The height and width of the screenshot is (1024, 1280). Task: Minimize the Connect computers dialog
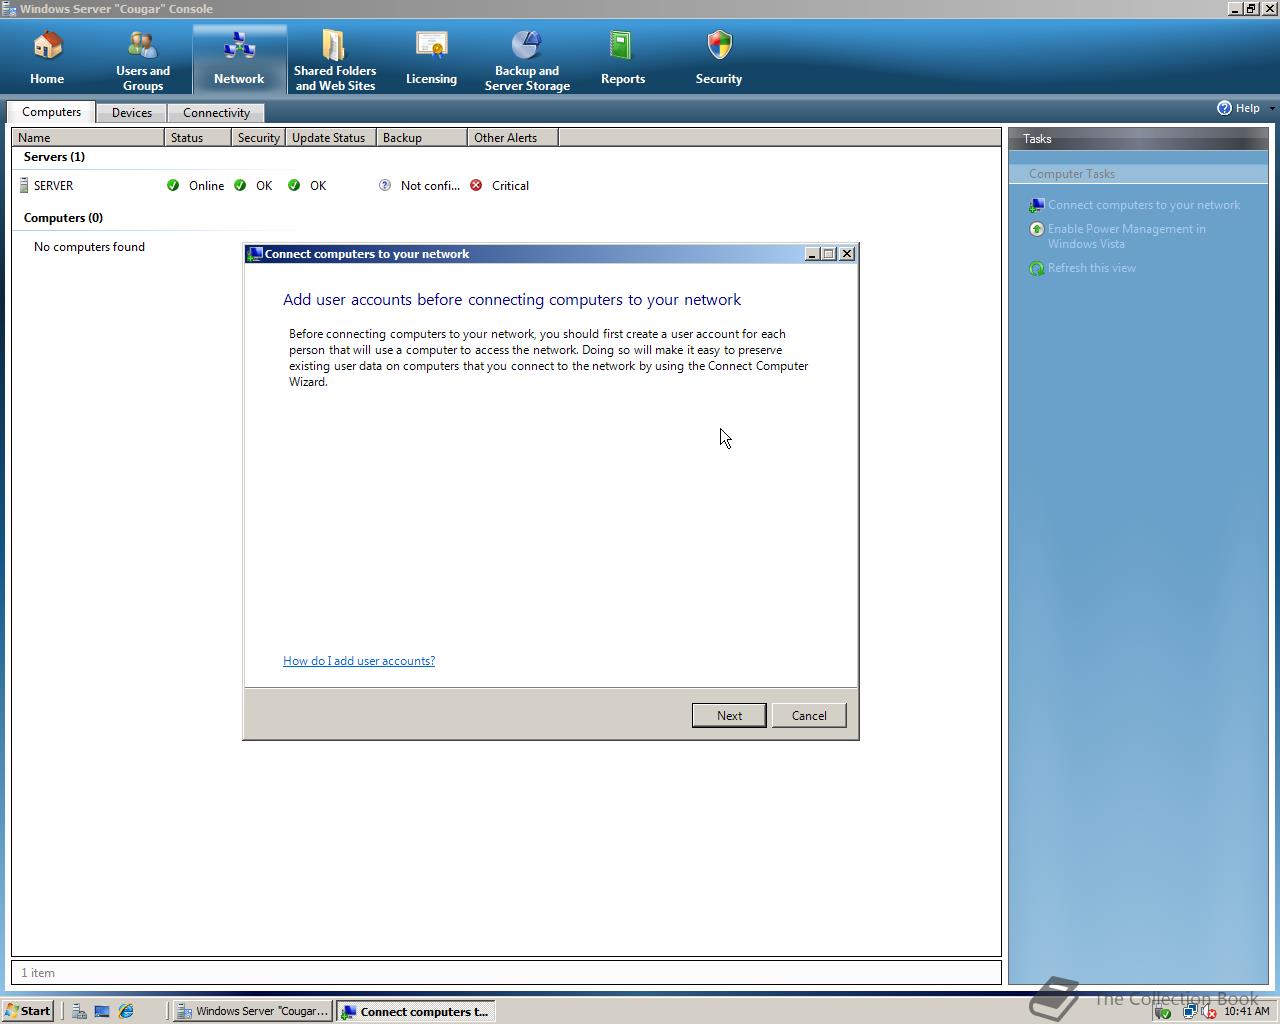coord(812,254)
